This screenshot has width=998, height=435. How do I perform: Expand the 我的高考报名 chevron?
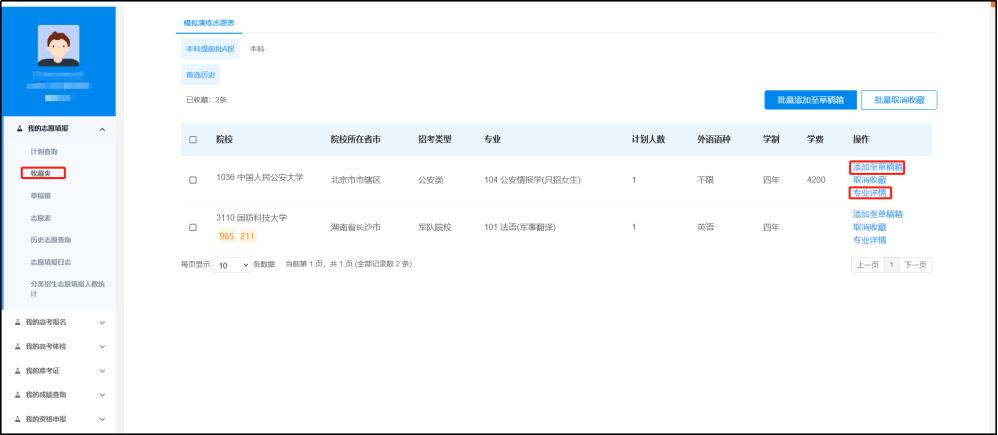pyautogui.click(x=101, y=322)
